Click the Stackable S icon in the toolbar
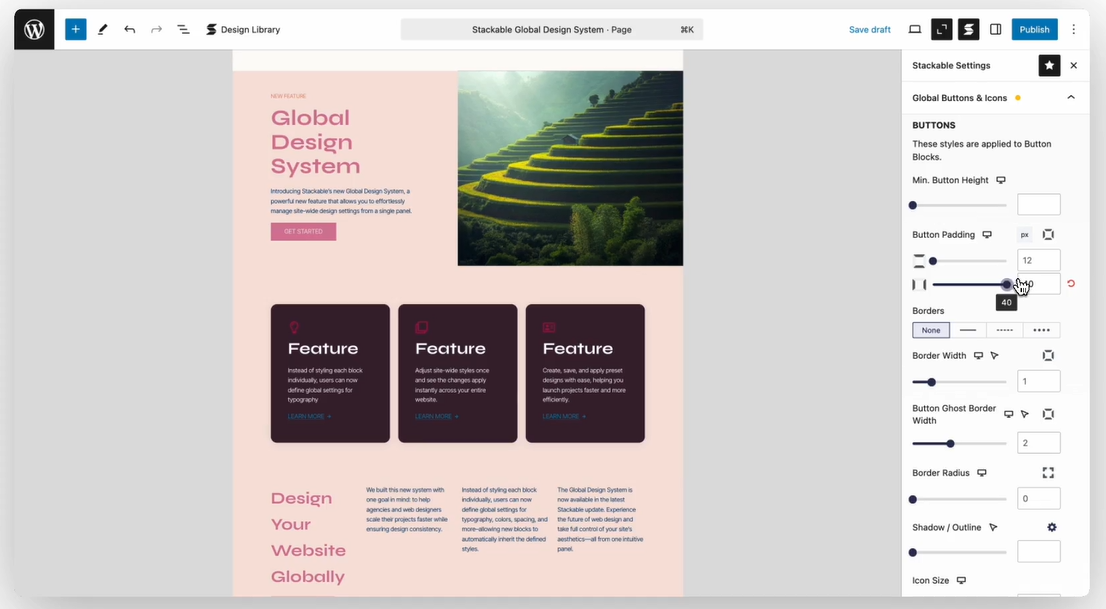 967,29
